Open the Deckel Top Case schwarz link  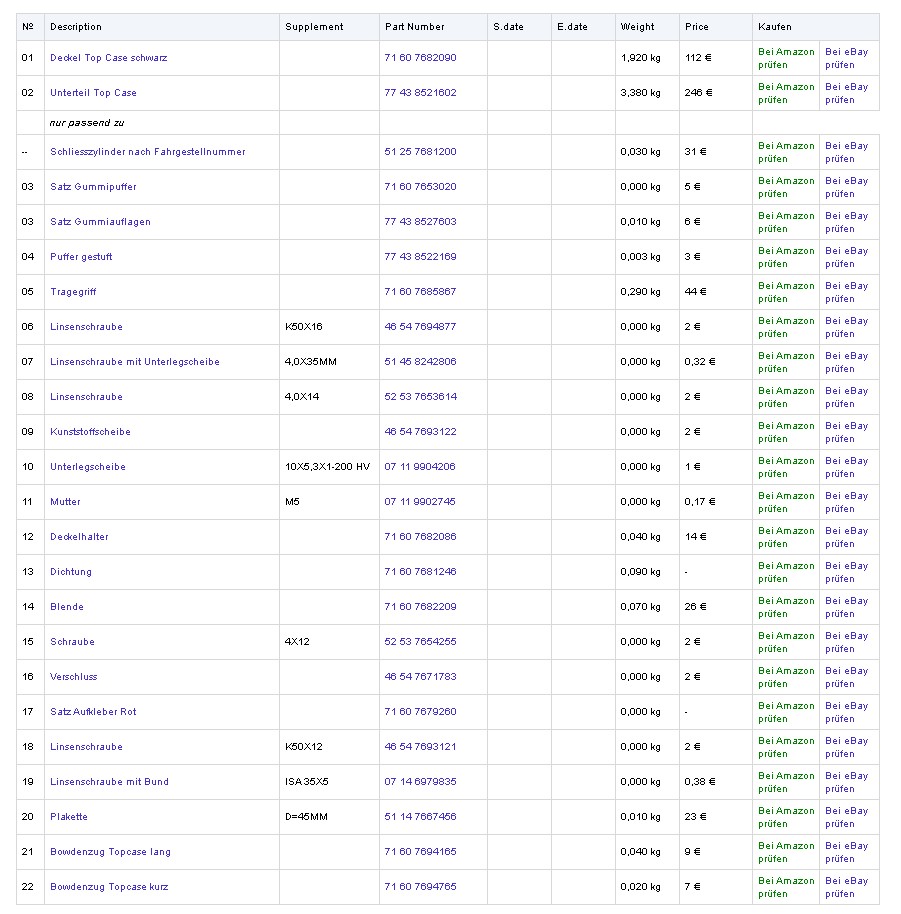[108, 58]
